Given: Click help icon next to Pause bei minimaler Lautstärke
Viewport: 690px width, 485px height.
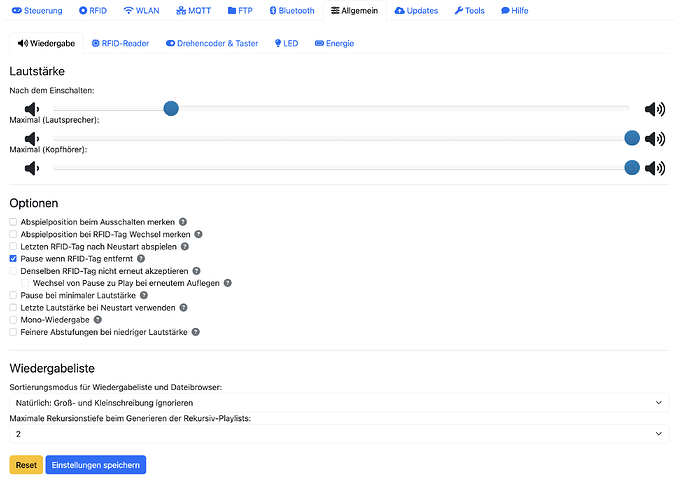Looking at the screenshot, I should point(144,295).
